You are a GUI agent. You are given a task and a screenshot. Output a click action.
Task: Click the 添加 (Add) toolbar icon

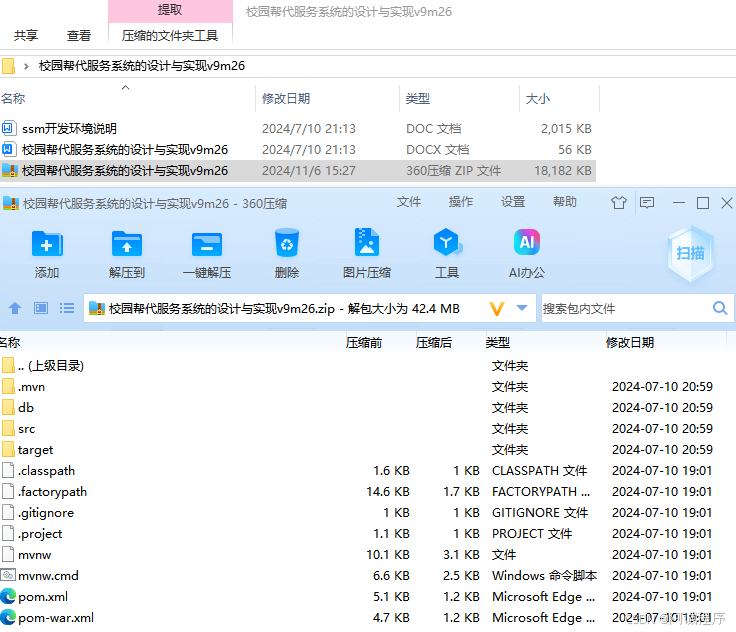click(x=47, y=244)
